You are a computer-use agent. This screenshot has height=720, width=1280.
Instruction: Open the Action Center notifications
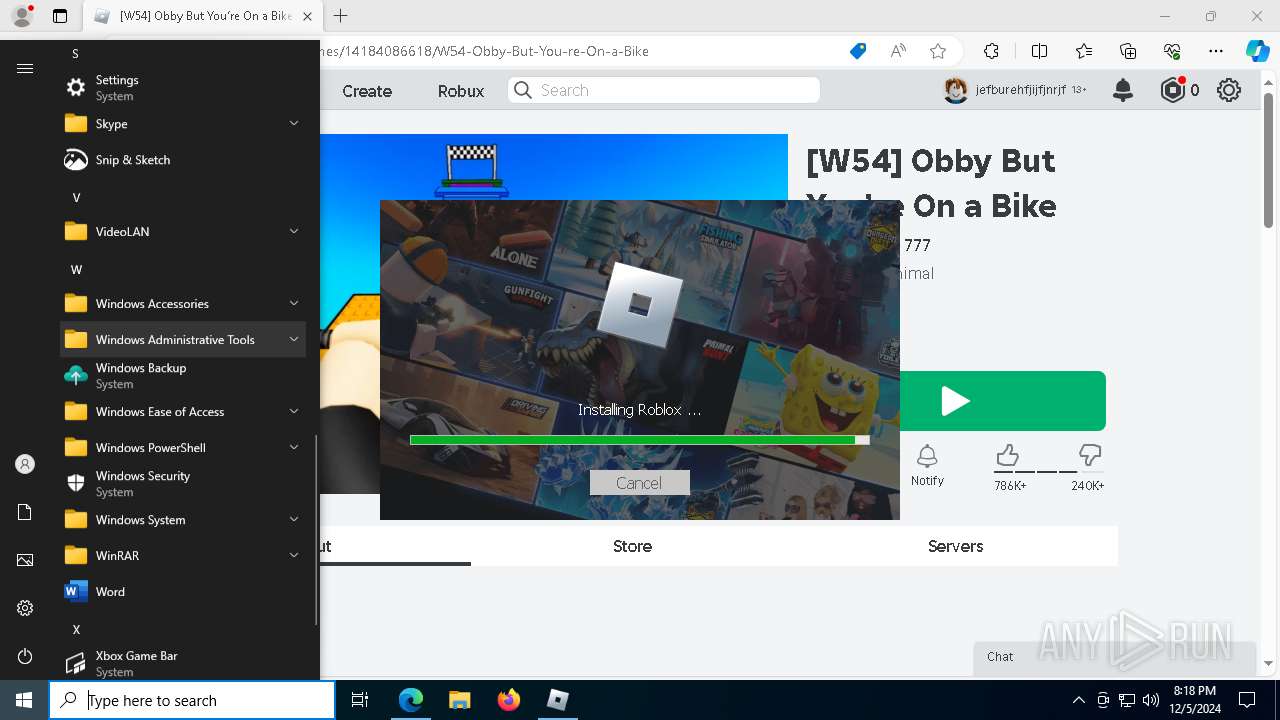(1247, 700)
